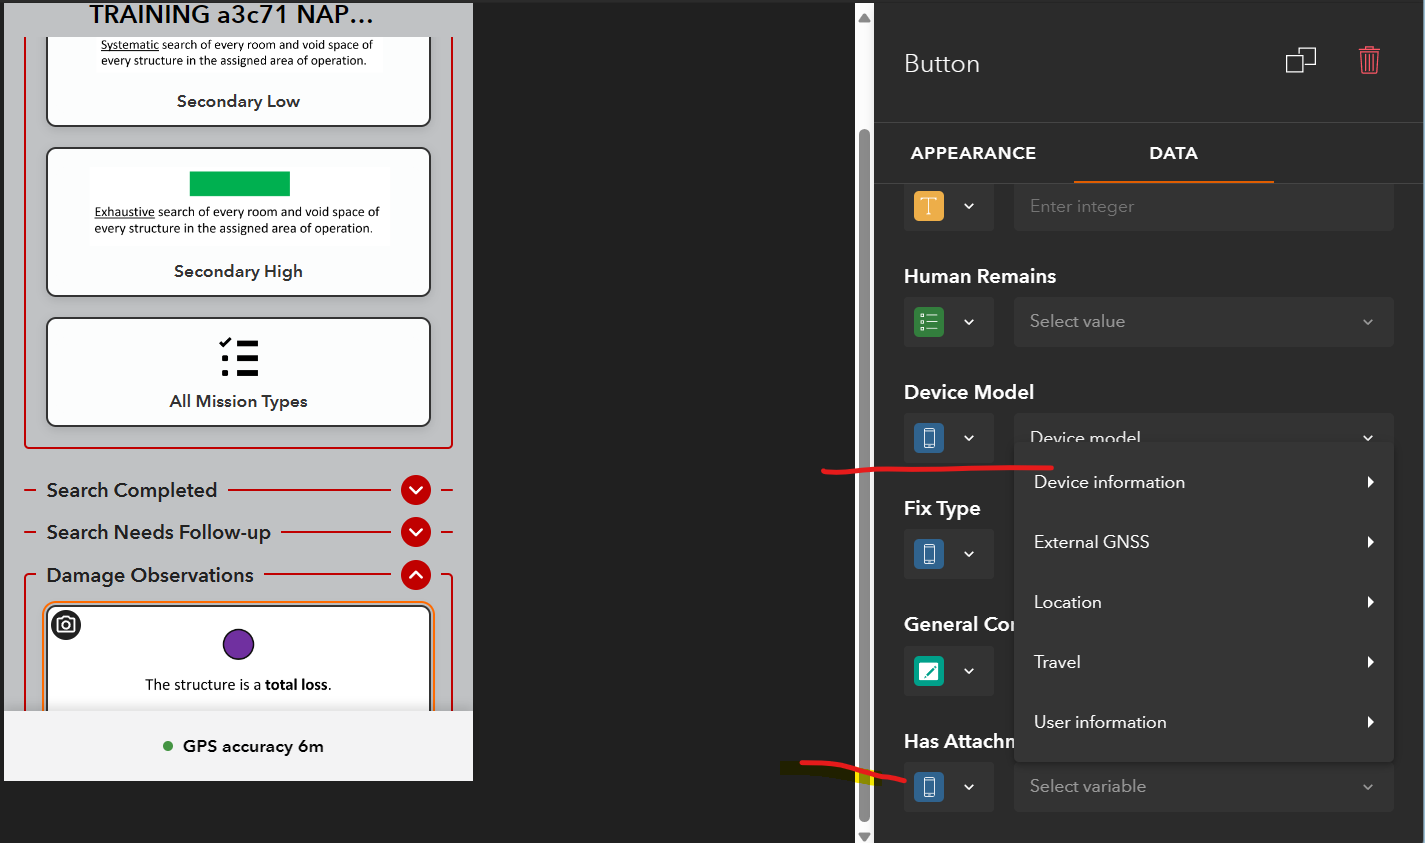This screenshot has width=1425, height=843.
Task: Switch to the APPEARANCE tab
Action: coord(973,153)
